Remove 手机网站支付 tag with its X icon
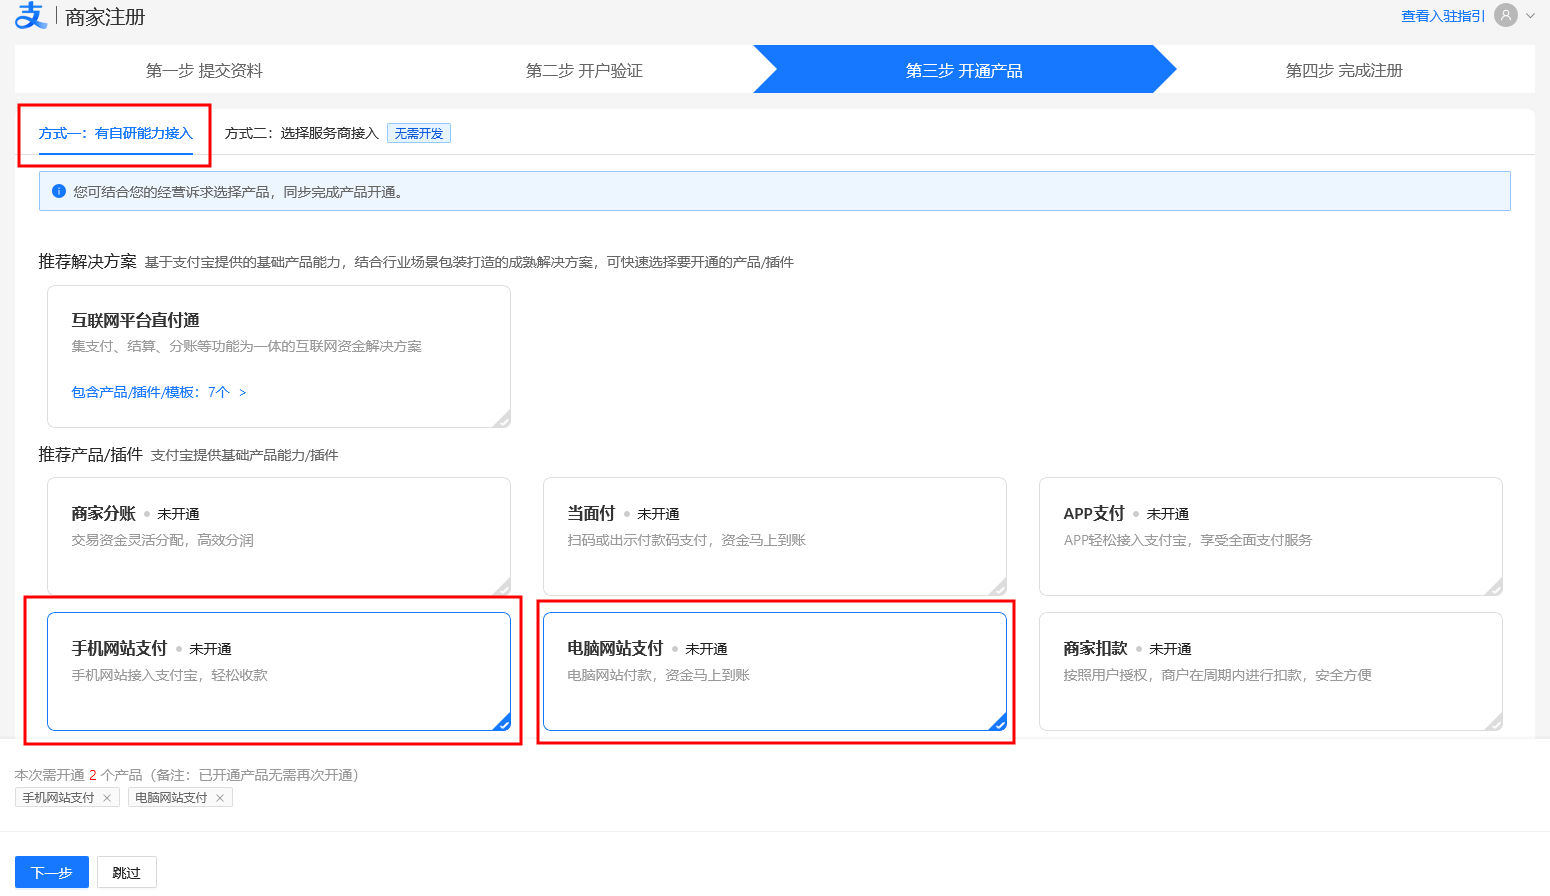 click(107, 798)
